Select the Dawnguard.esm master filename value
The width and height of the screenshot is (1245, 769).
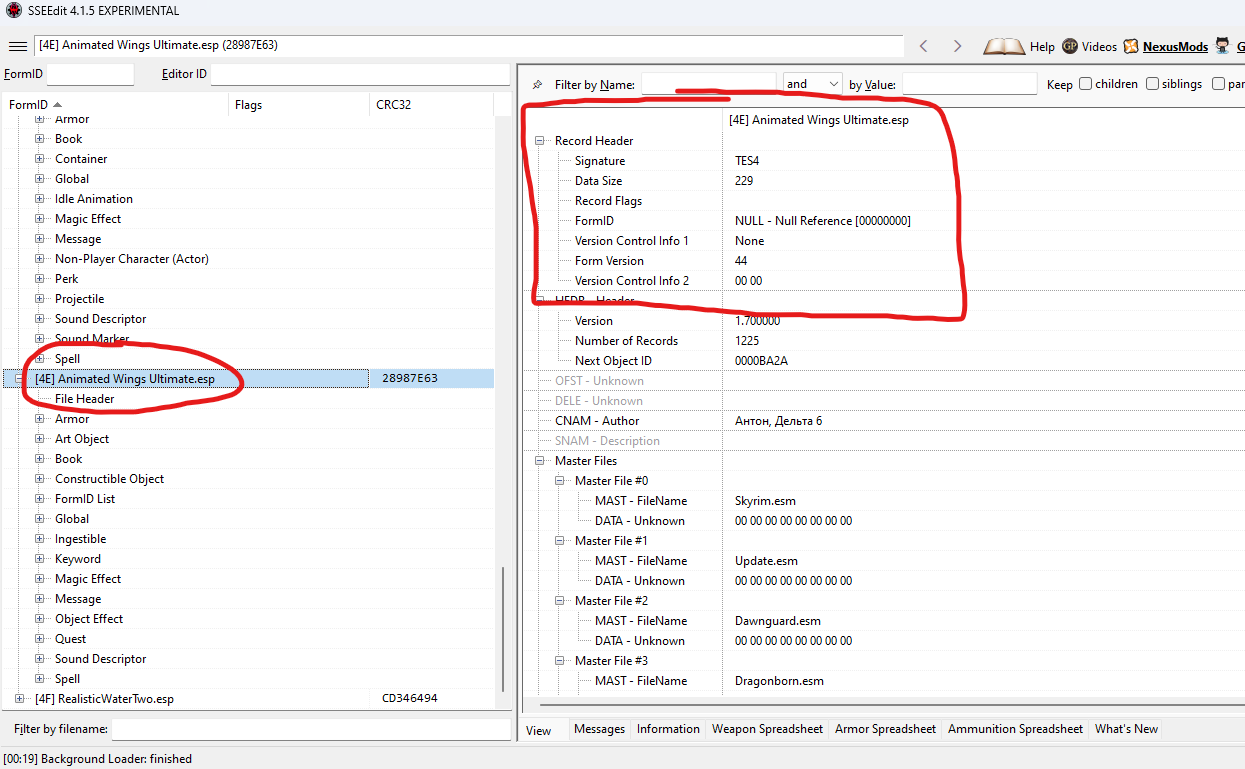pyautogui.click(x=778, y=621)
